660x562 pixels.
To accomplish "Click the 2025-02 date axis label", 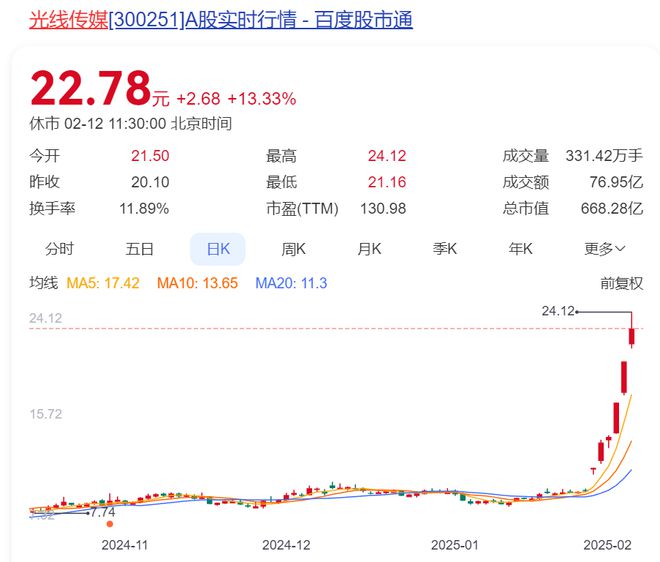I will (607, 545).
